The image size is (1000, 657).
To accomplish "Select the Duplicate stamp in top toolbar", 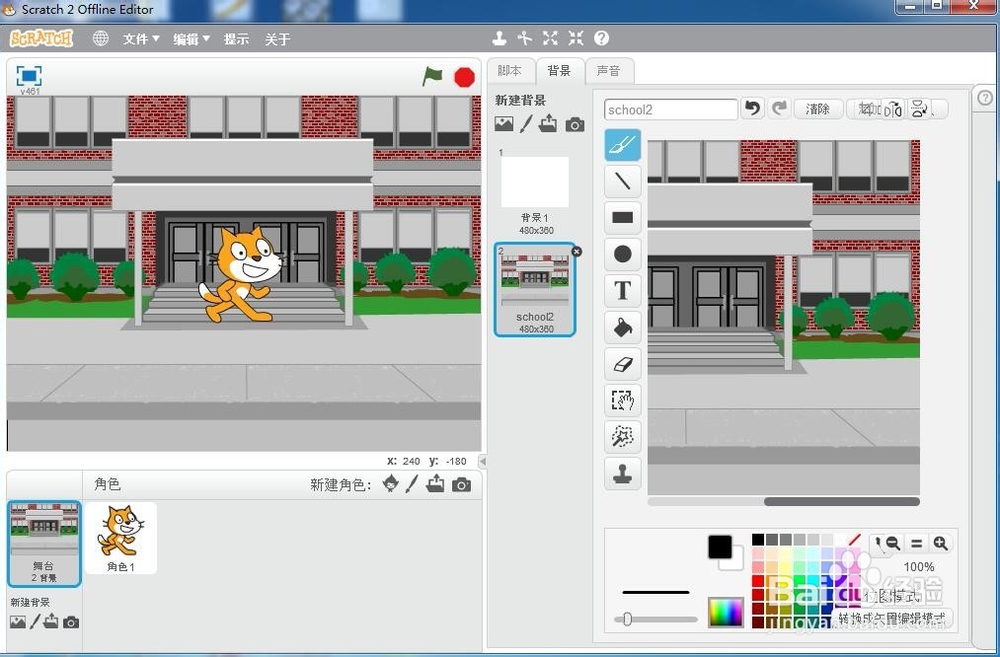I will coord(499,38).
